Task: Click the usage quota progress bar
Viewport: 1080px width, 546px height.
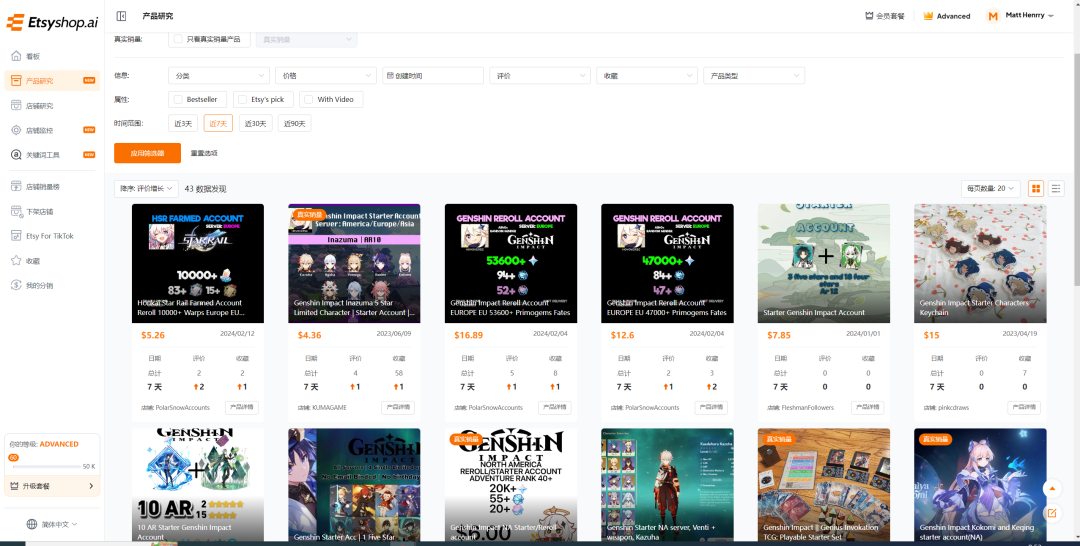Action: [x=45, y=466]
